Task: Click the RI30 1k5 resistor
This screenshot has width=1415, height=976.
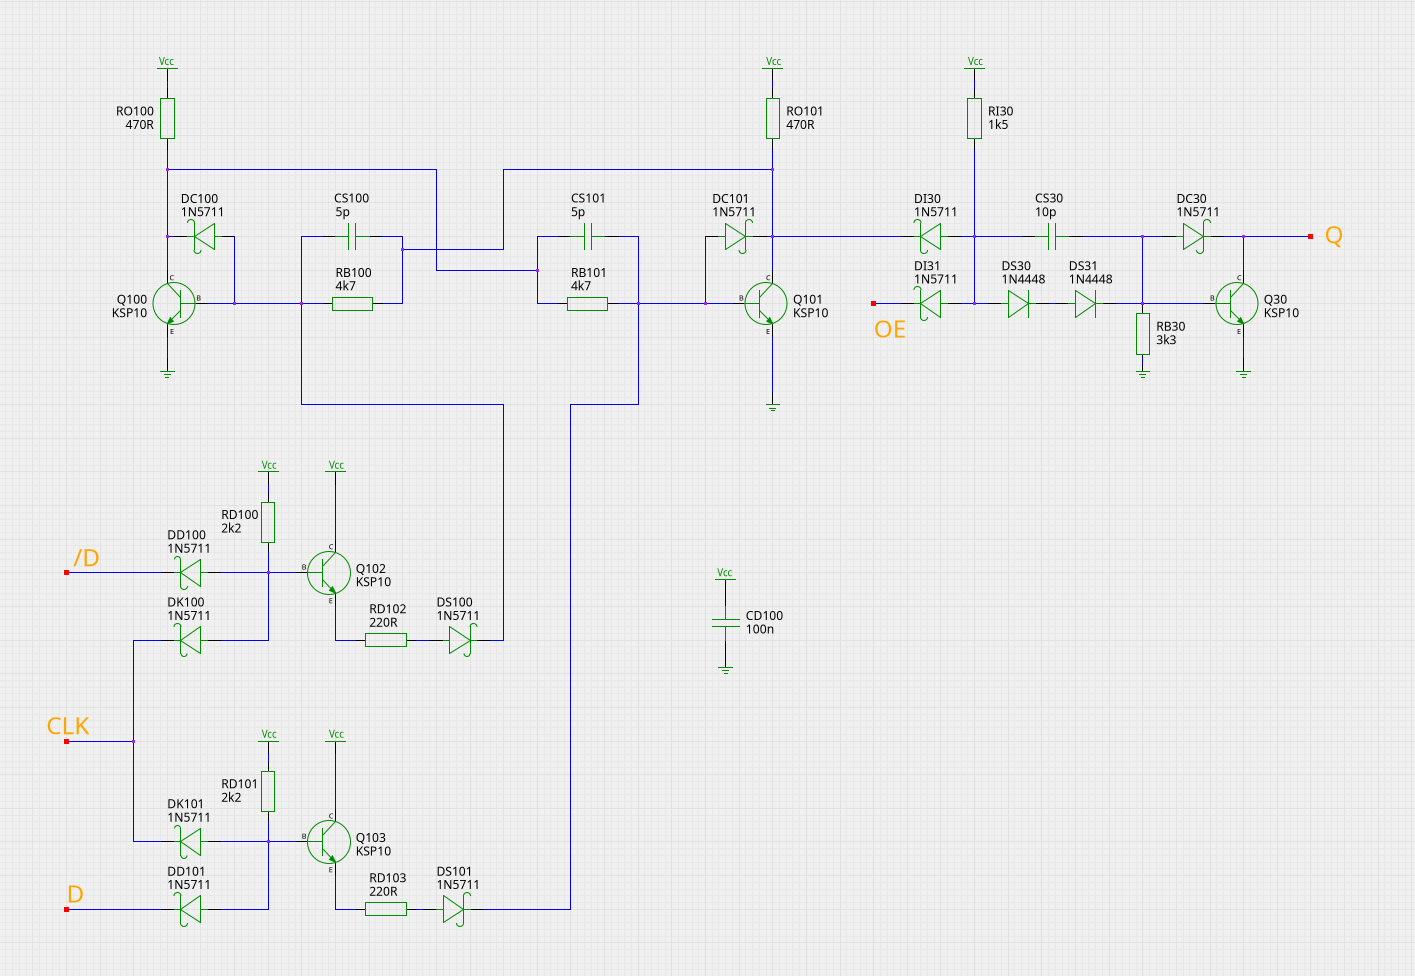Action: click(x=974, y=118)
